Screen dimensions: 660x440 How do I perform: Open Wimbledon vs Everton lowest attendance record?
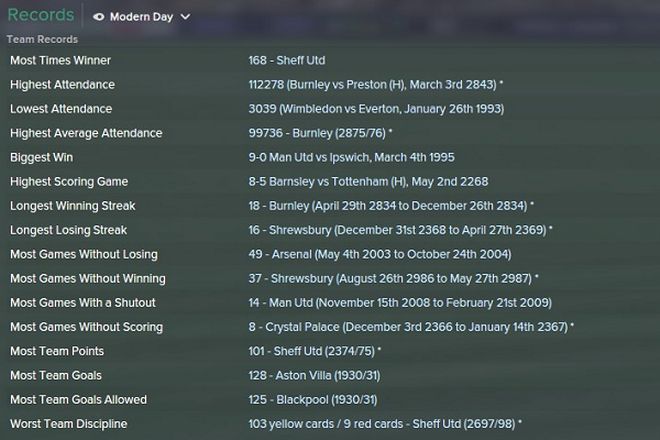pyautogui.click(x=376, y=109)
